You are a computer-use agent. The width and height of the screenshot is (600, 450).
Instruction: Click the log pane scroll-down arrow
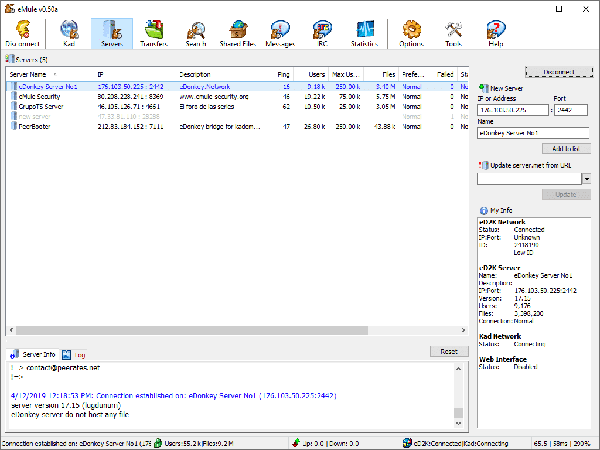pos(458,423)
